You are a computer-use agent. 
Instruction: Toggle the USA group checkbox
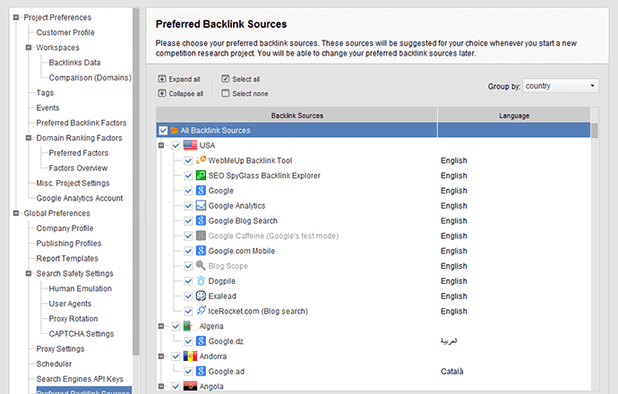176,145
